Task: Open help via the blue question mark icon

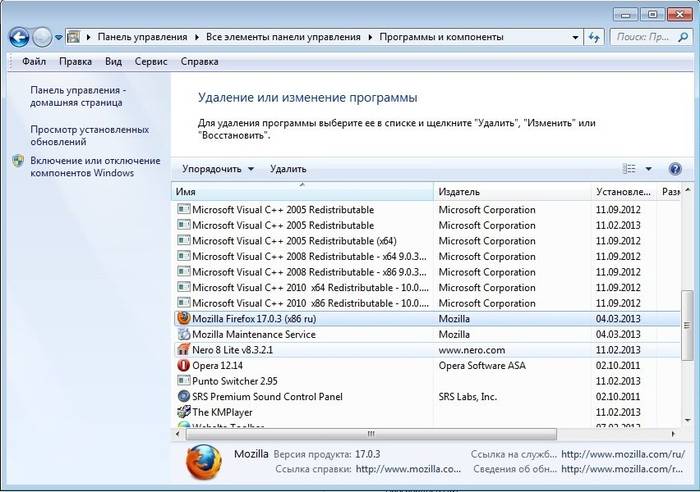Action: tap(674, 169)
